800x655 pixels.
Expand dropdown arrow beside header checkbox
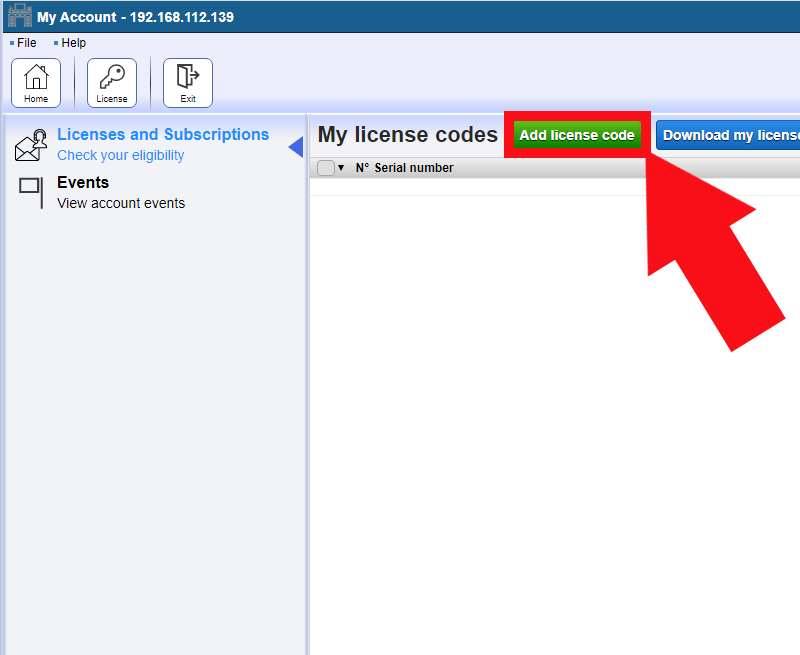(341, 168)
